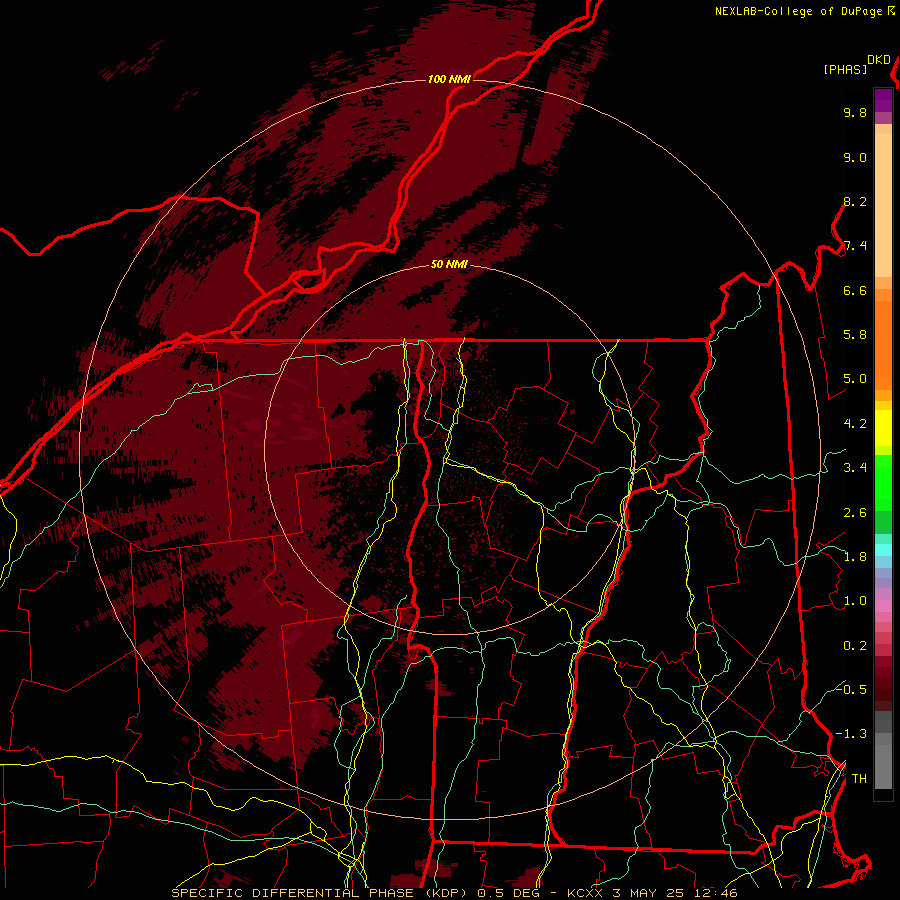Click the yellow segment of the color bar

[x=883, y=428]
